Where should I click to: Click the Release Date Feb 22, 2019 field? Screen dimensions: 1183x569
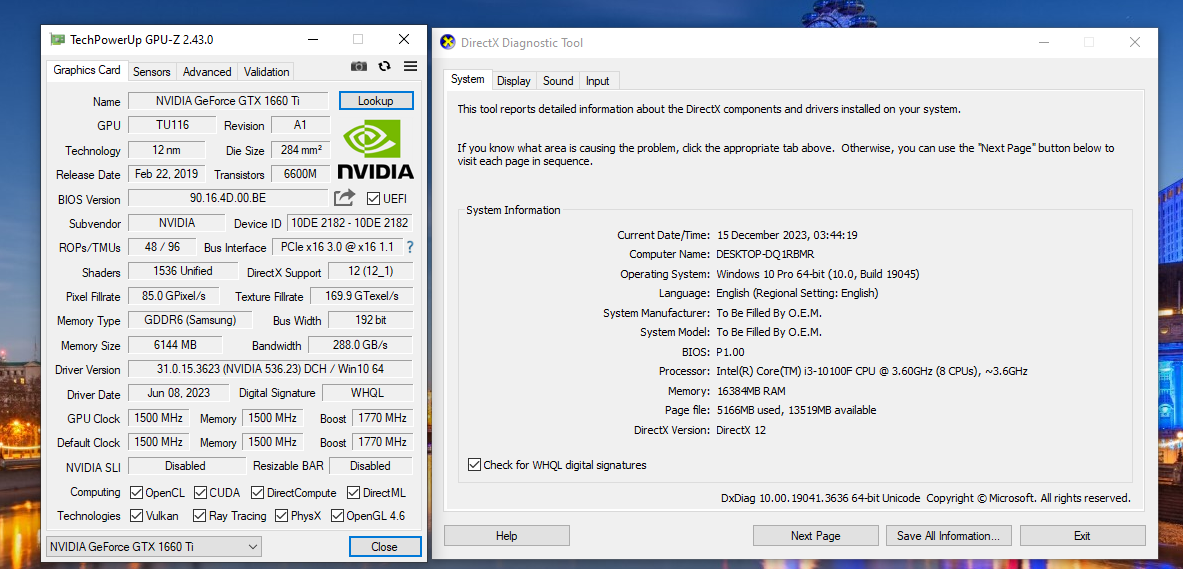click(166, 174)
